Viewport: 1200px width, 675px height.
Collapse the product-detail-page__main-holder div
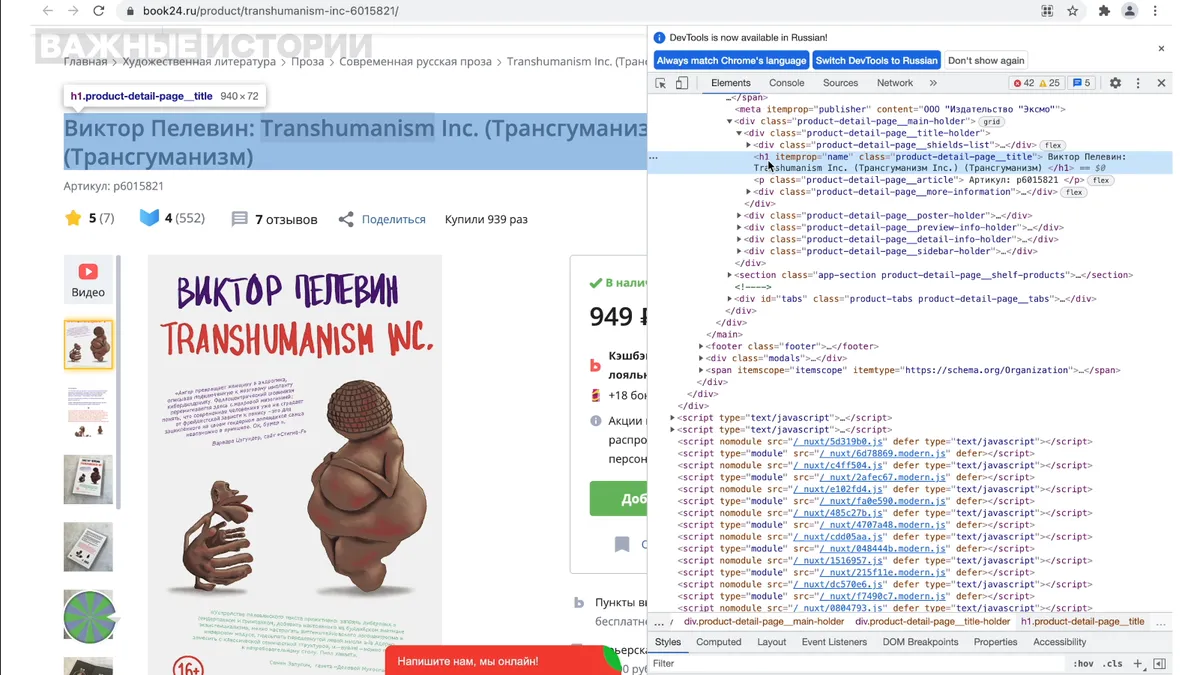point(730,121)
